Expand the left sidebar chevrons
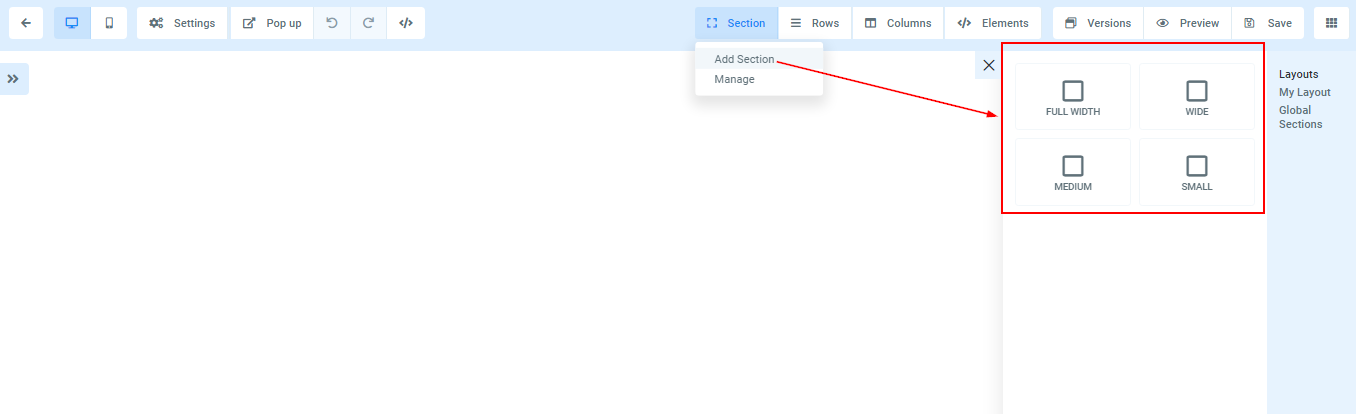Viewport: 1356px width, 414px height. [x=14, y=78]
